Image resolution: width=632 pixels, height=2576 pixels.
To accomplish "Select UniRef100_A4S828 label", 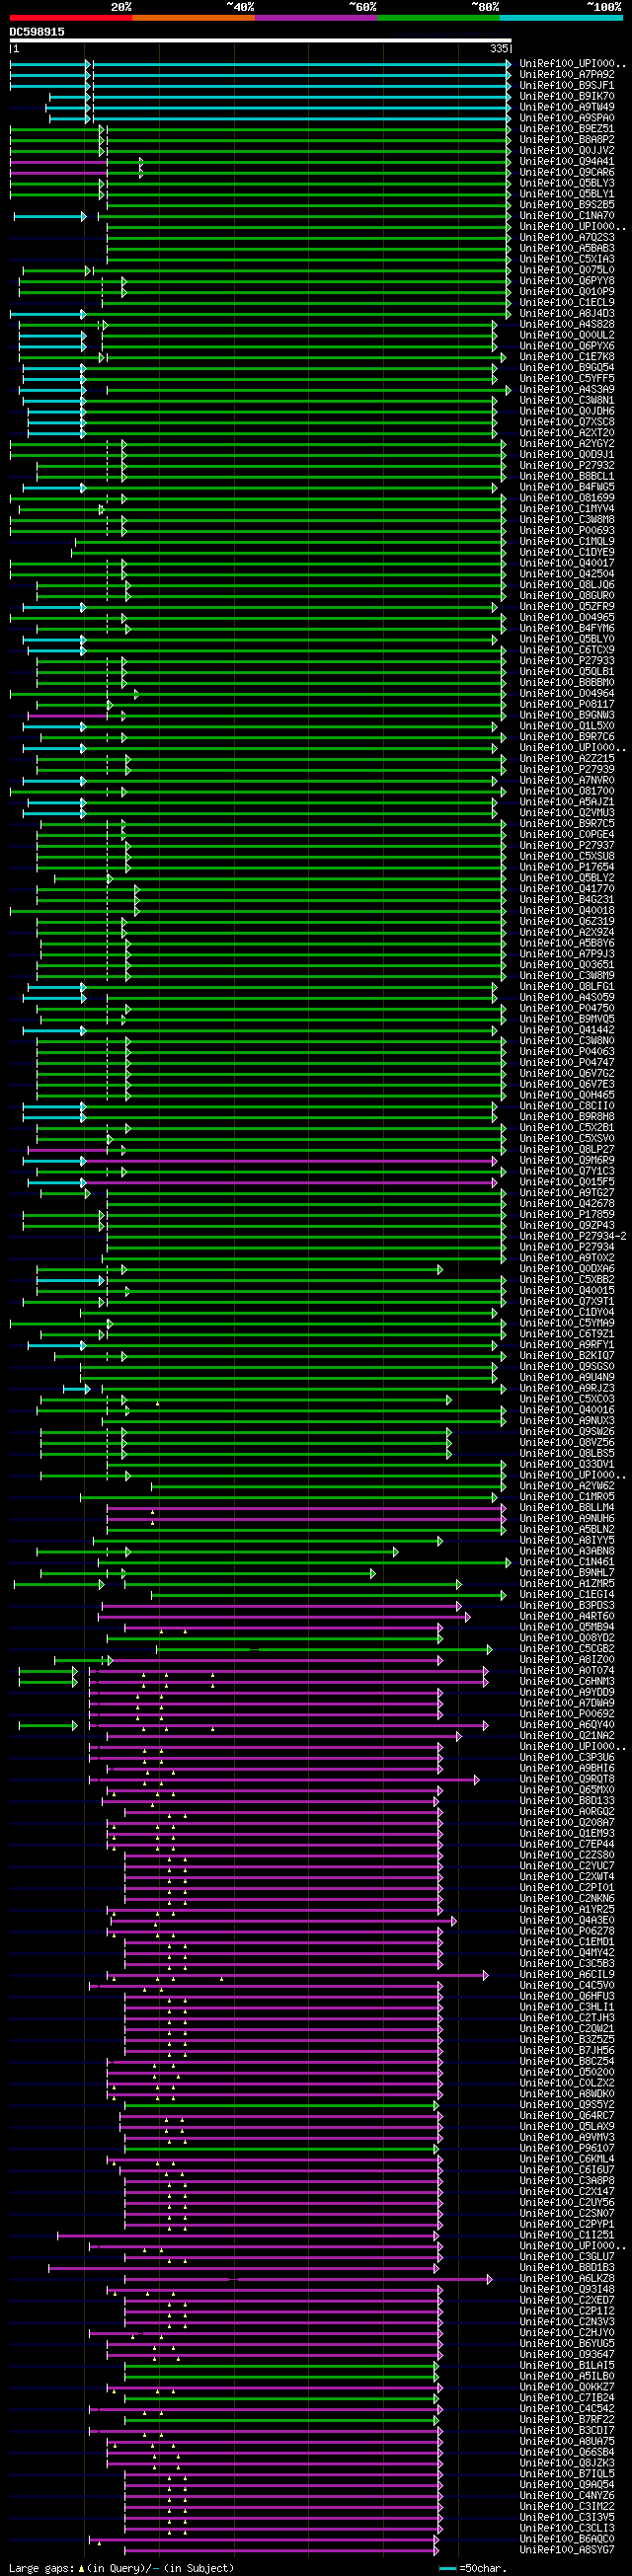I will 567,324.
